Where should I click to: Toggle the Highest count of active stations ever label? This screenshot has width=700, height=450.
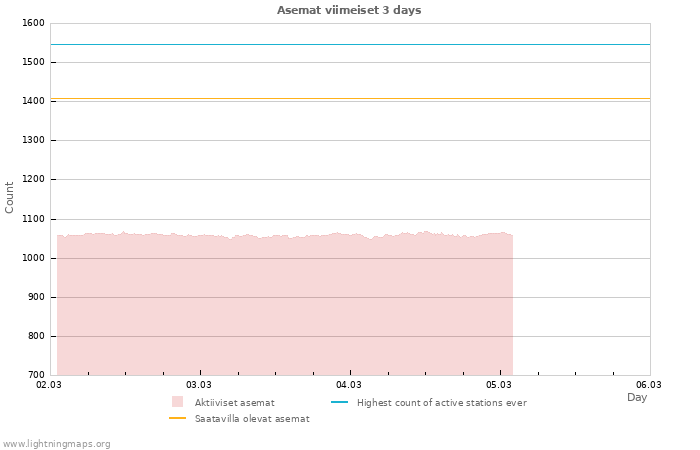coord(441,403)
